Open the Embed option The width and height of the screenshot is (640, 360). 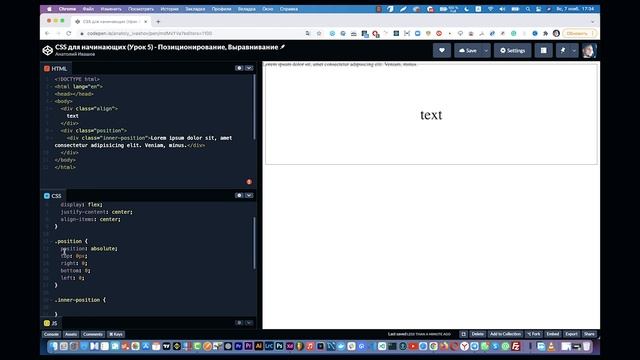pyautogui.click(x=553, y=334)
